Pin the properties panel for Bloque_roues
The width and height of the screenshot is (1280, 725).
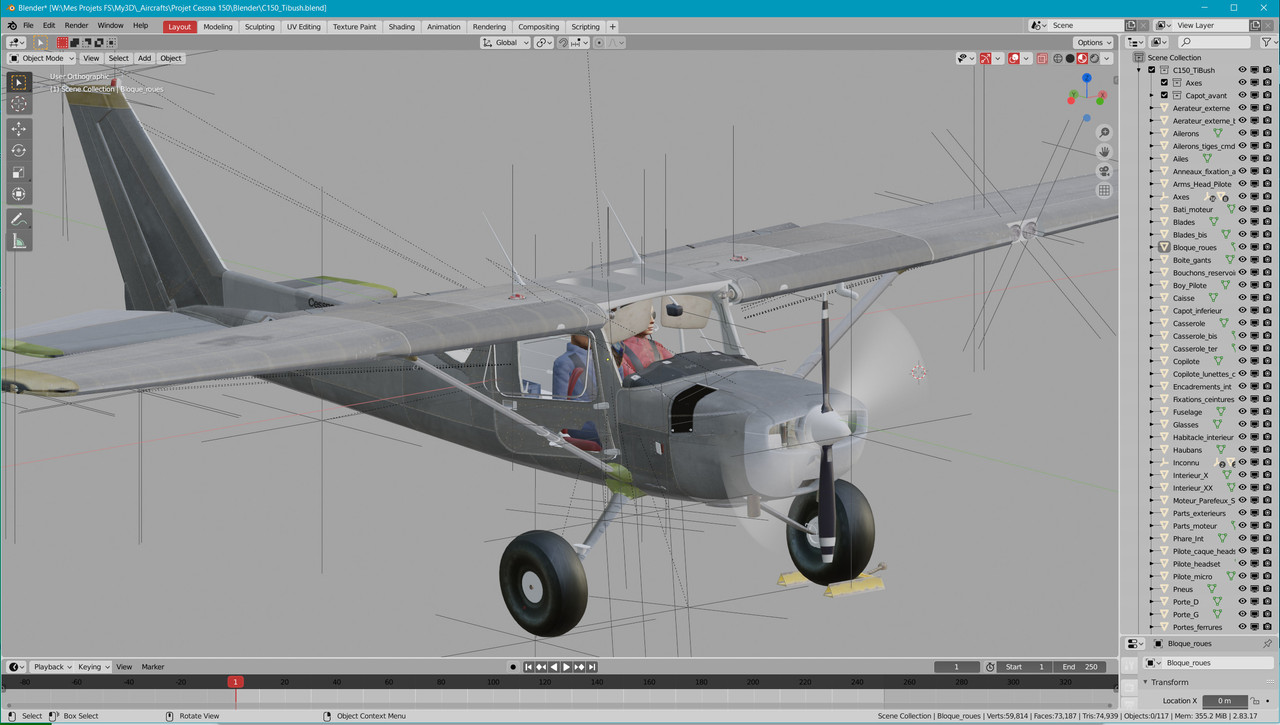click(x=1267, y=643)
